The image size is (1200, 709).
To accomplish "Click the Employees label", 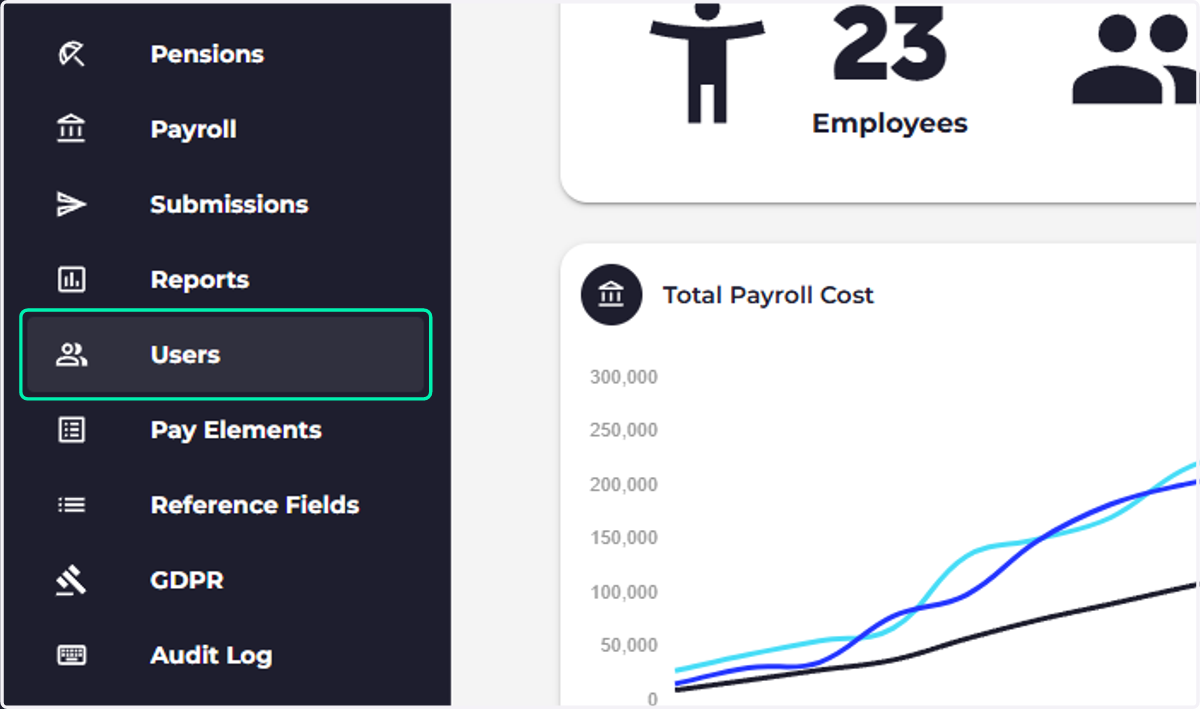I will (x=890, y=123).
